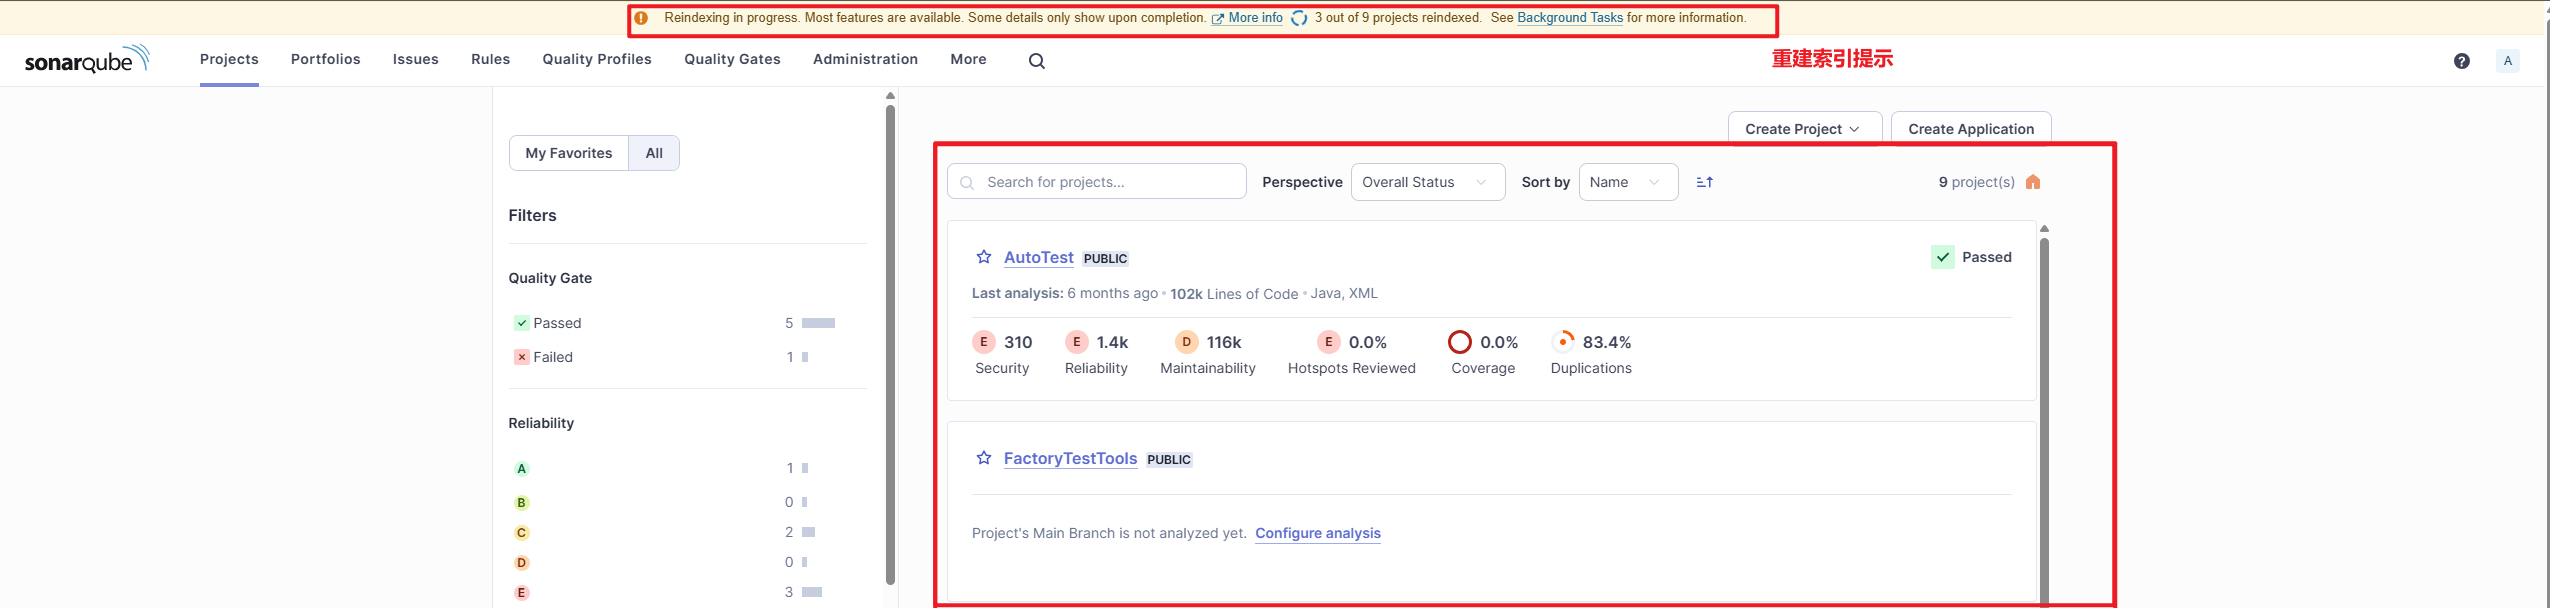Screen dimensions: 2550x608
Task: Filter projects by Passed quality gate
Action: coord(547,323)
